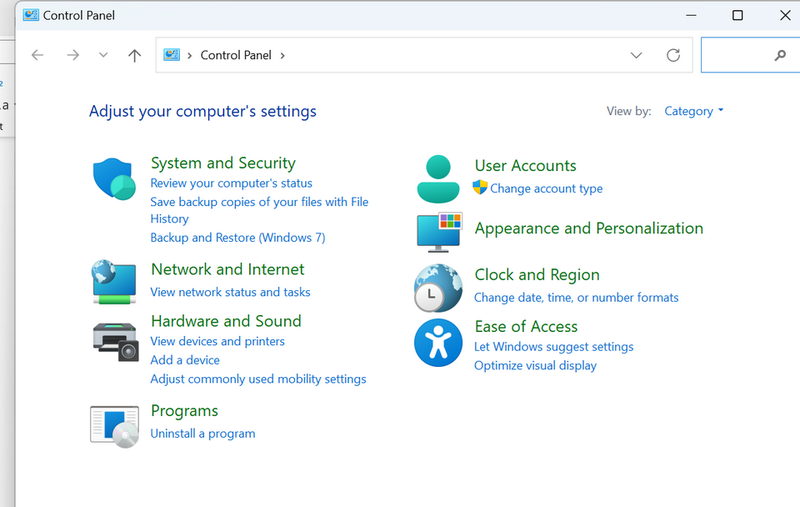Open the Programs disc icon
The height and width of the screenshot is (507, 800).
[x=114, y=426]
